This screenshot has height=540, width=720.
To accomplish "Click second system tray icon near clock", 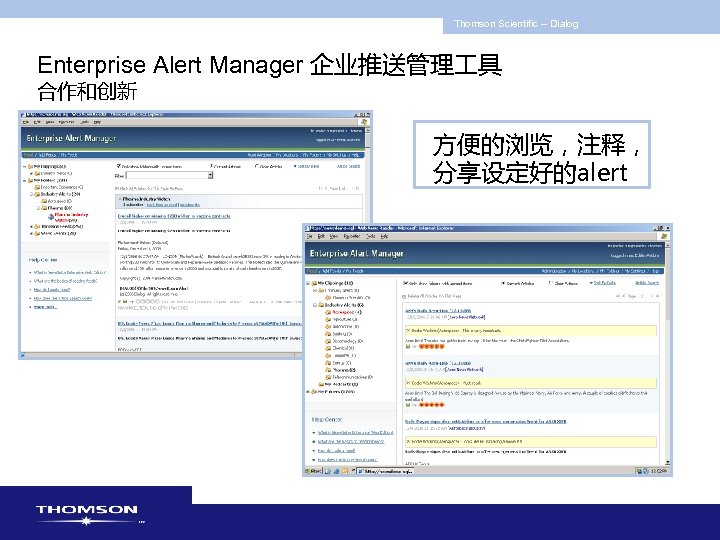I will tap(646, 471).
